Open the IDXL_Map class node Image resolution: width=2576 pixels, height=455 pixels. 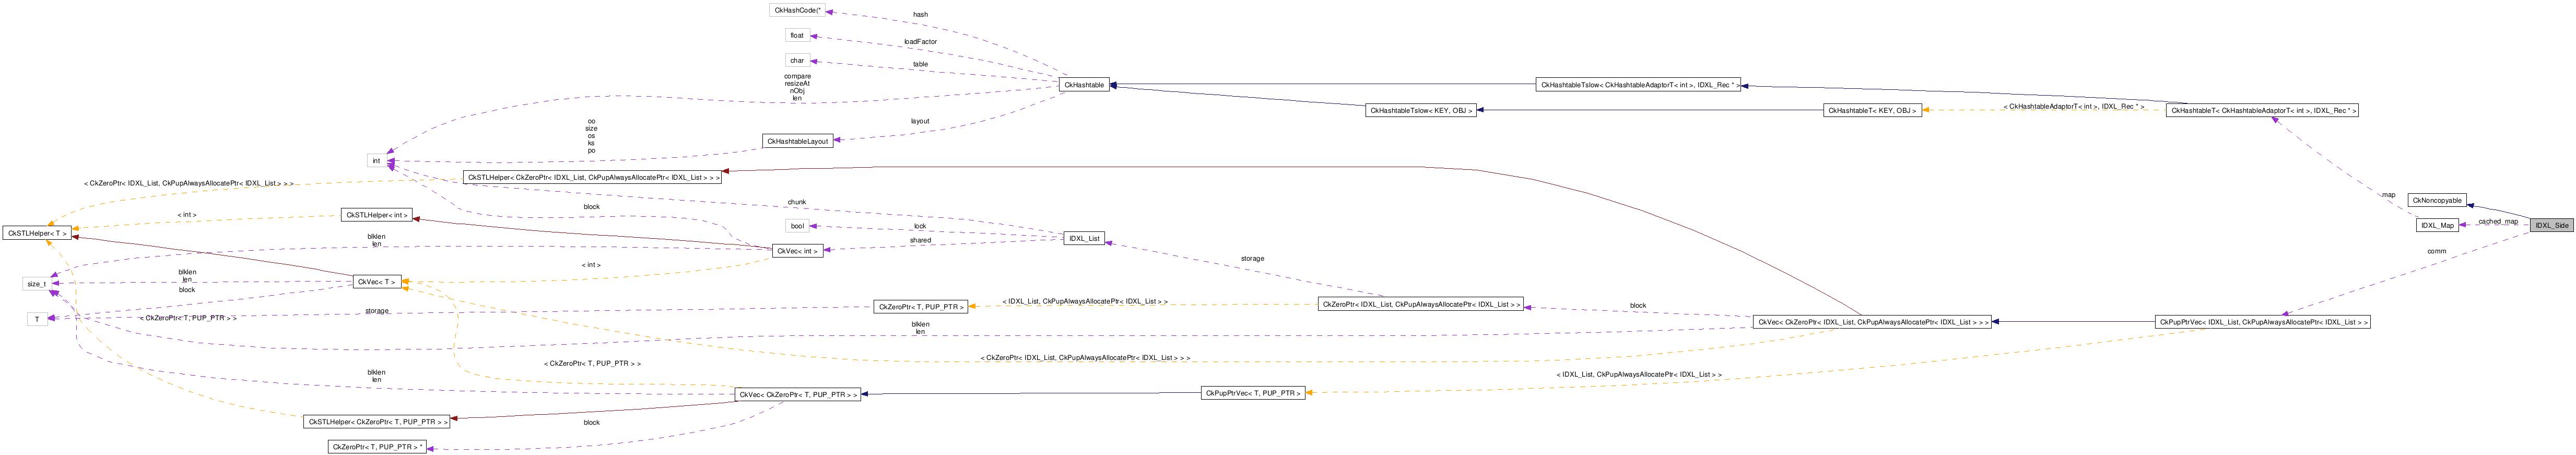pyautogui.click(x=2437, y=225)
